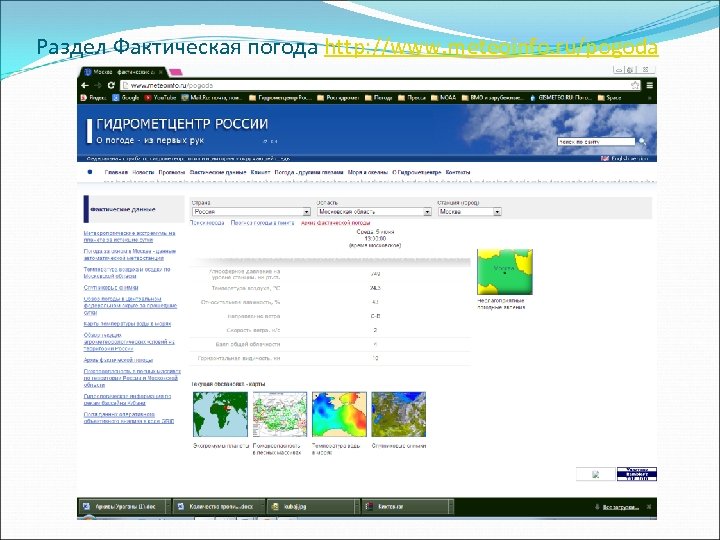Screen dimensions: 720x540
Task: Open the ВМО bookmarks folder
Action: (493, 98)
